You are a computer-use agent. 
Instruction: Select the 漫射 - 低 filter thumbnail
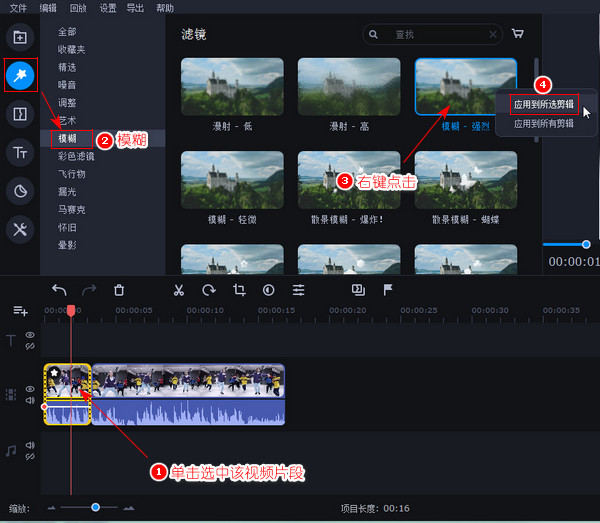point(232,86)
